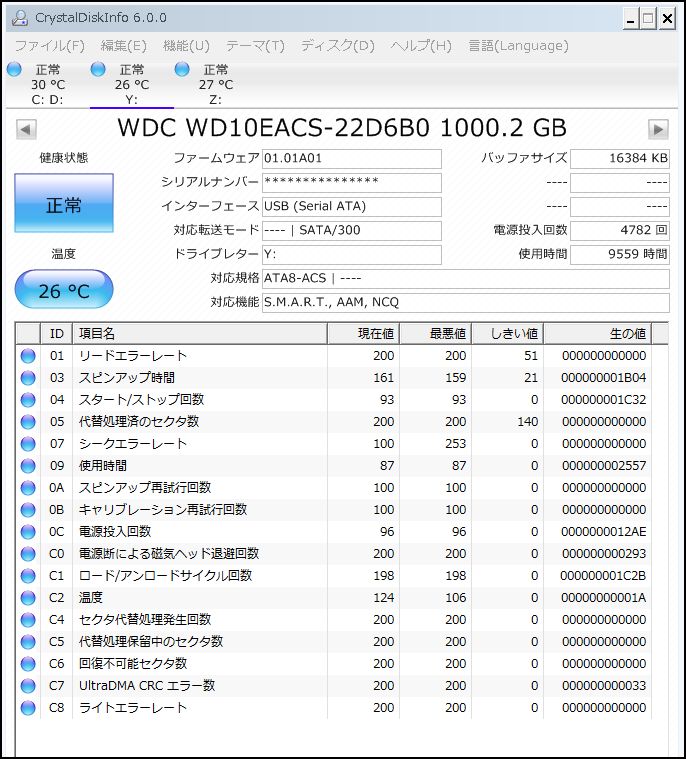Click the CrystalDiskInfo title bar icon
686x759 pixels.
[20, 18]
